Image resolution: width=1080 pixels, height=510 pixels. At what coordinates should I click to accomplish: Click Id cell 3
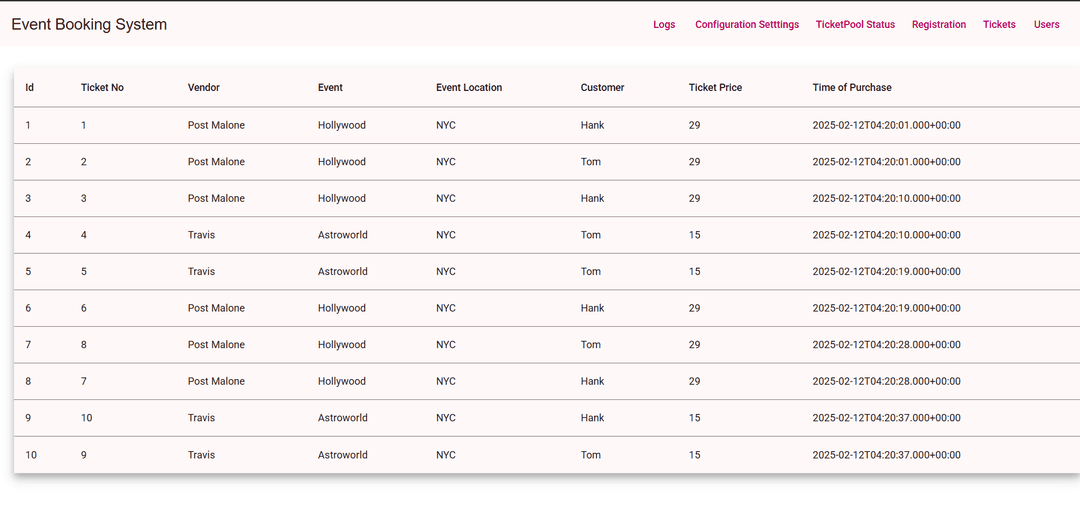click(28, 198)
